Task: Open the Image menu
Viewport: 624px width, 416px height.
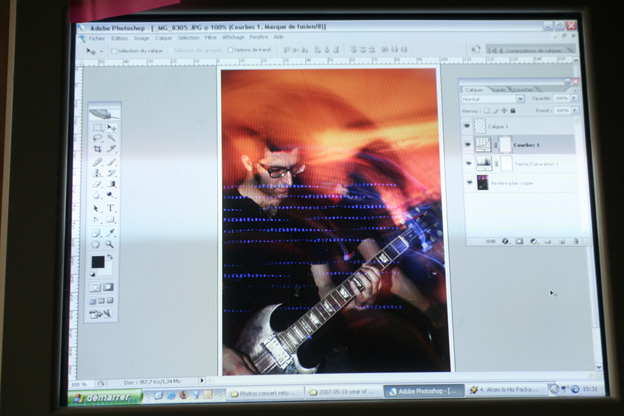Action: point(141,38)
